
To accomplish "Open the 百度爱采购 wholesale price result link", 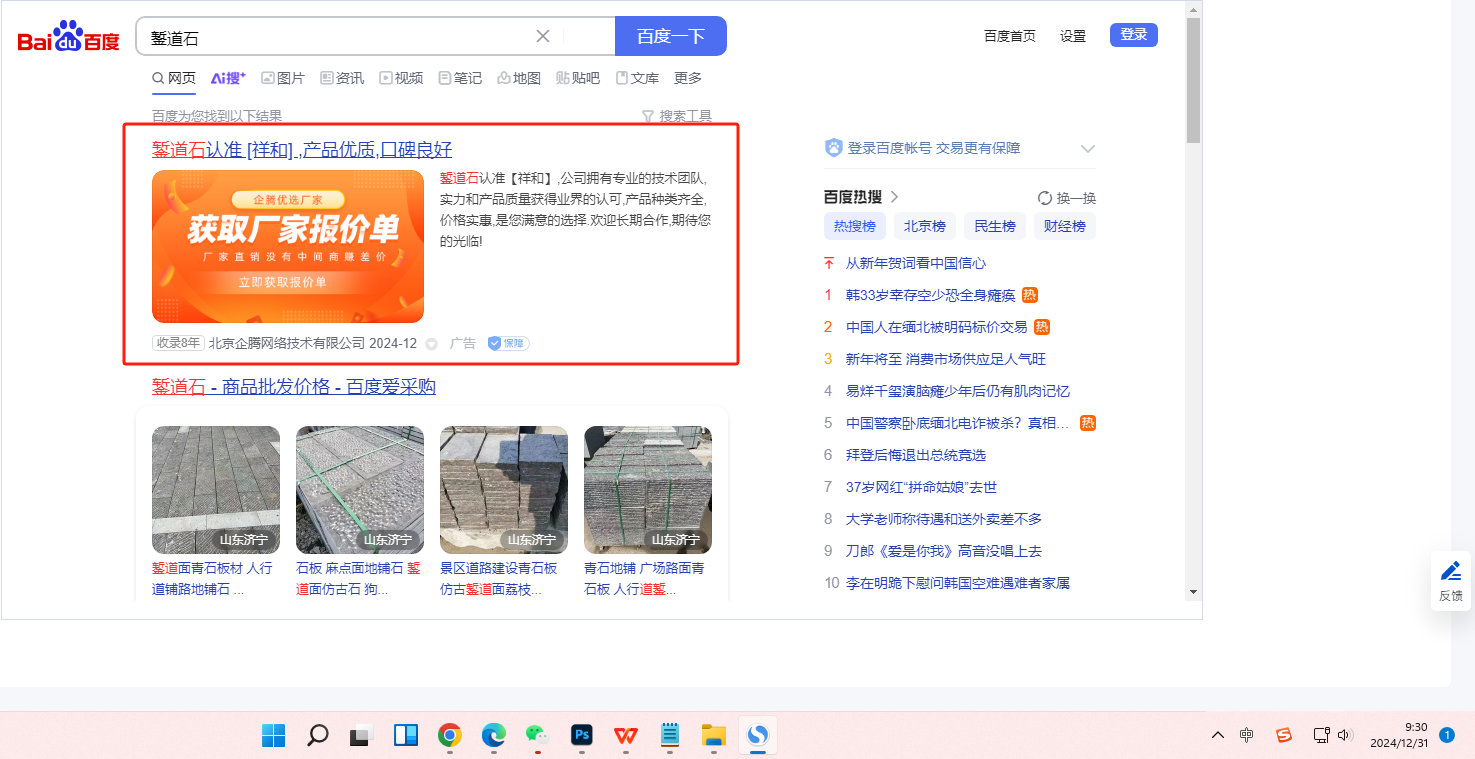I will click(294, 387).
